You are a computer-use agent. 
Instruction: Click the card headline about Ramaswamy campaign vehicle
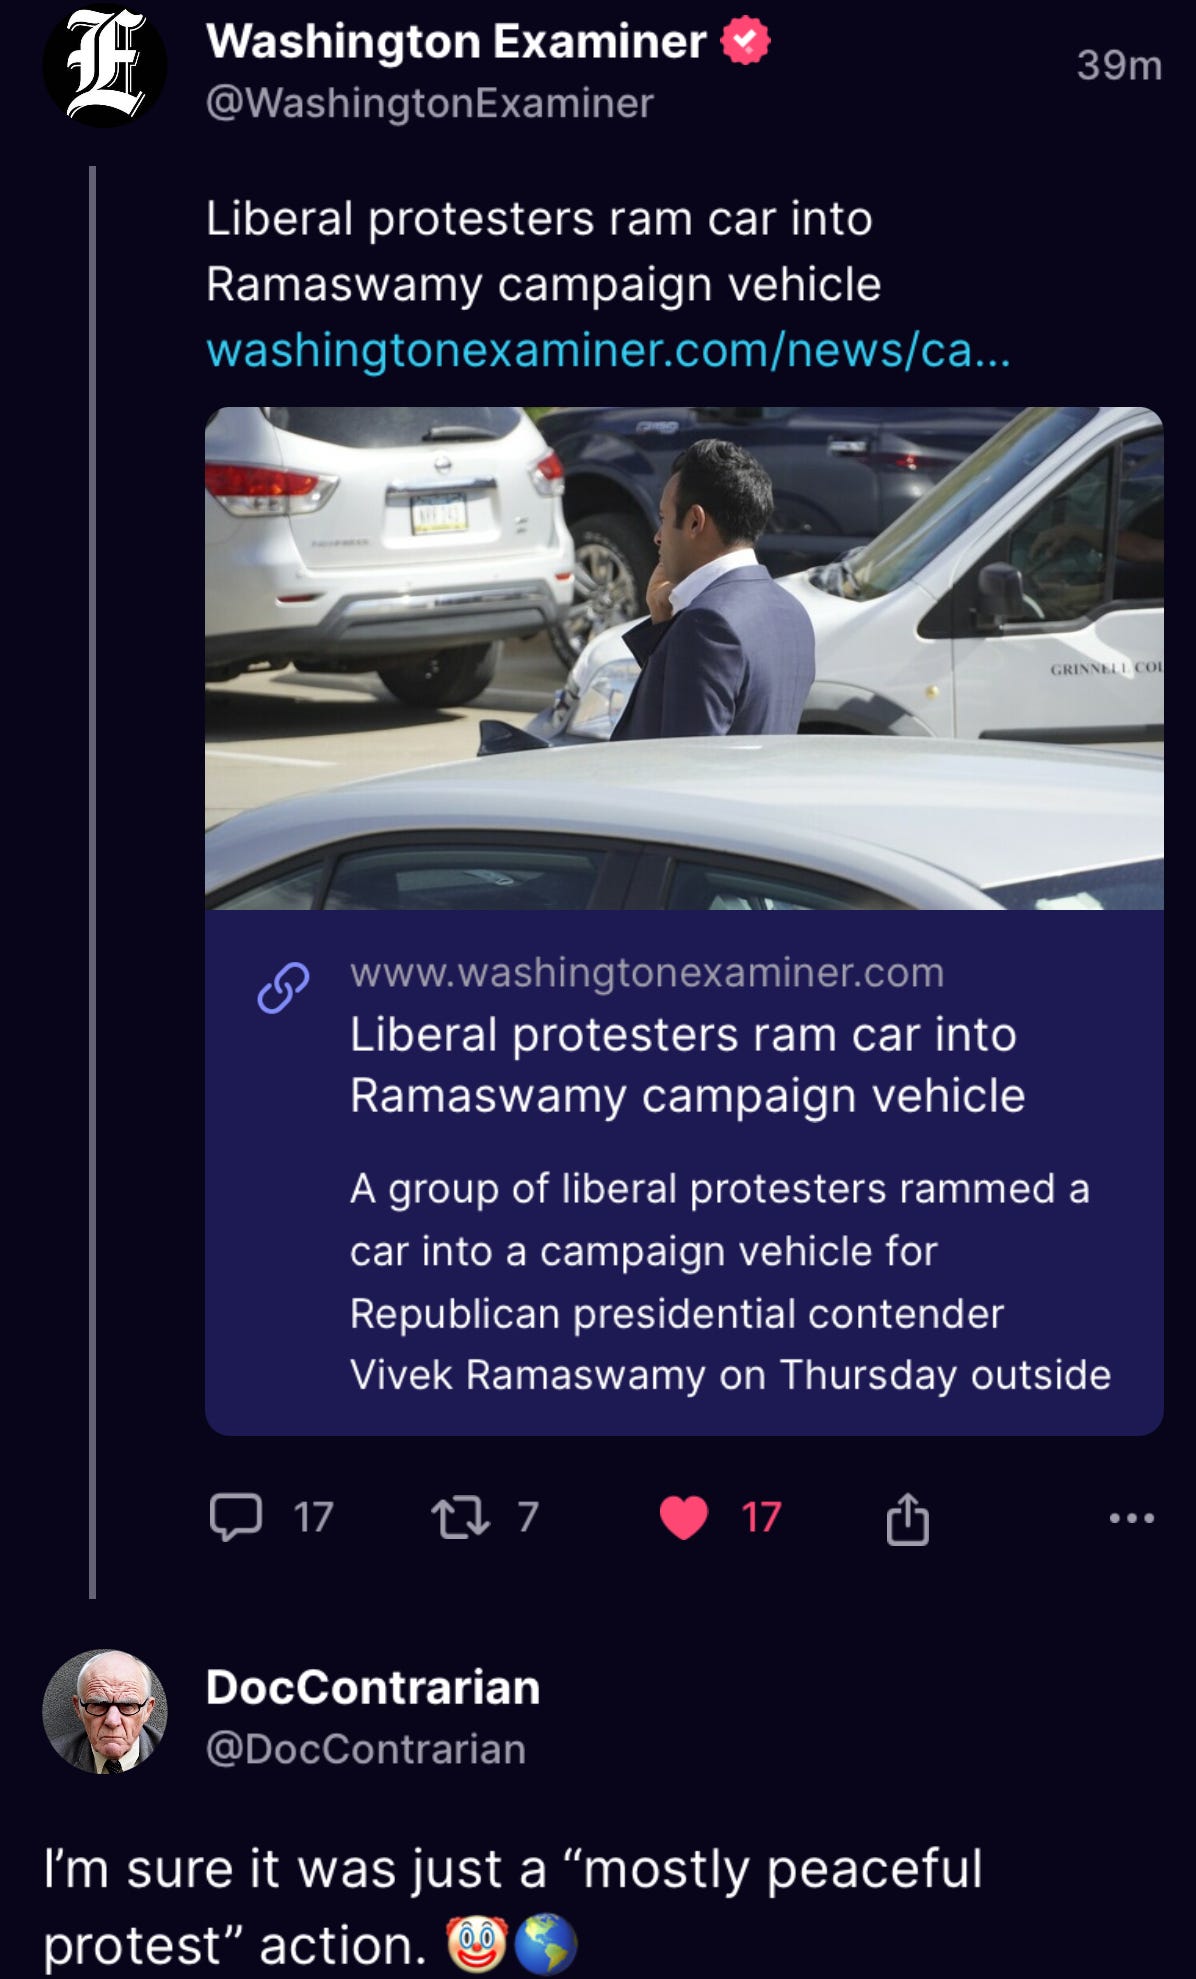[688, 1065]
